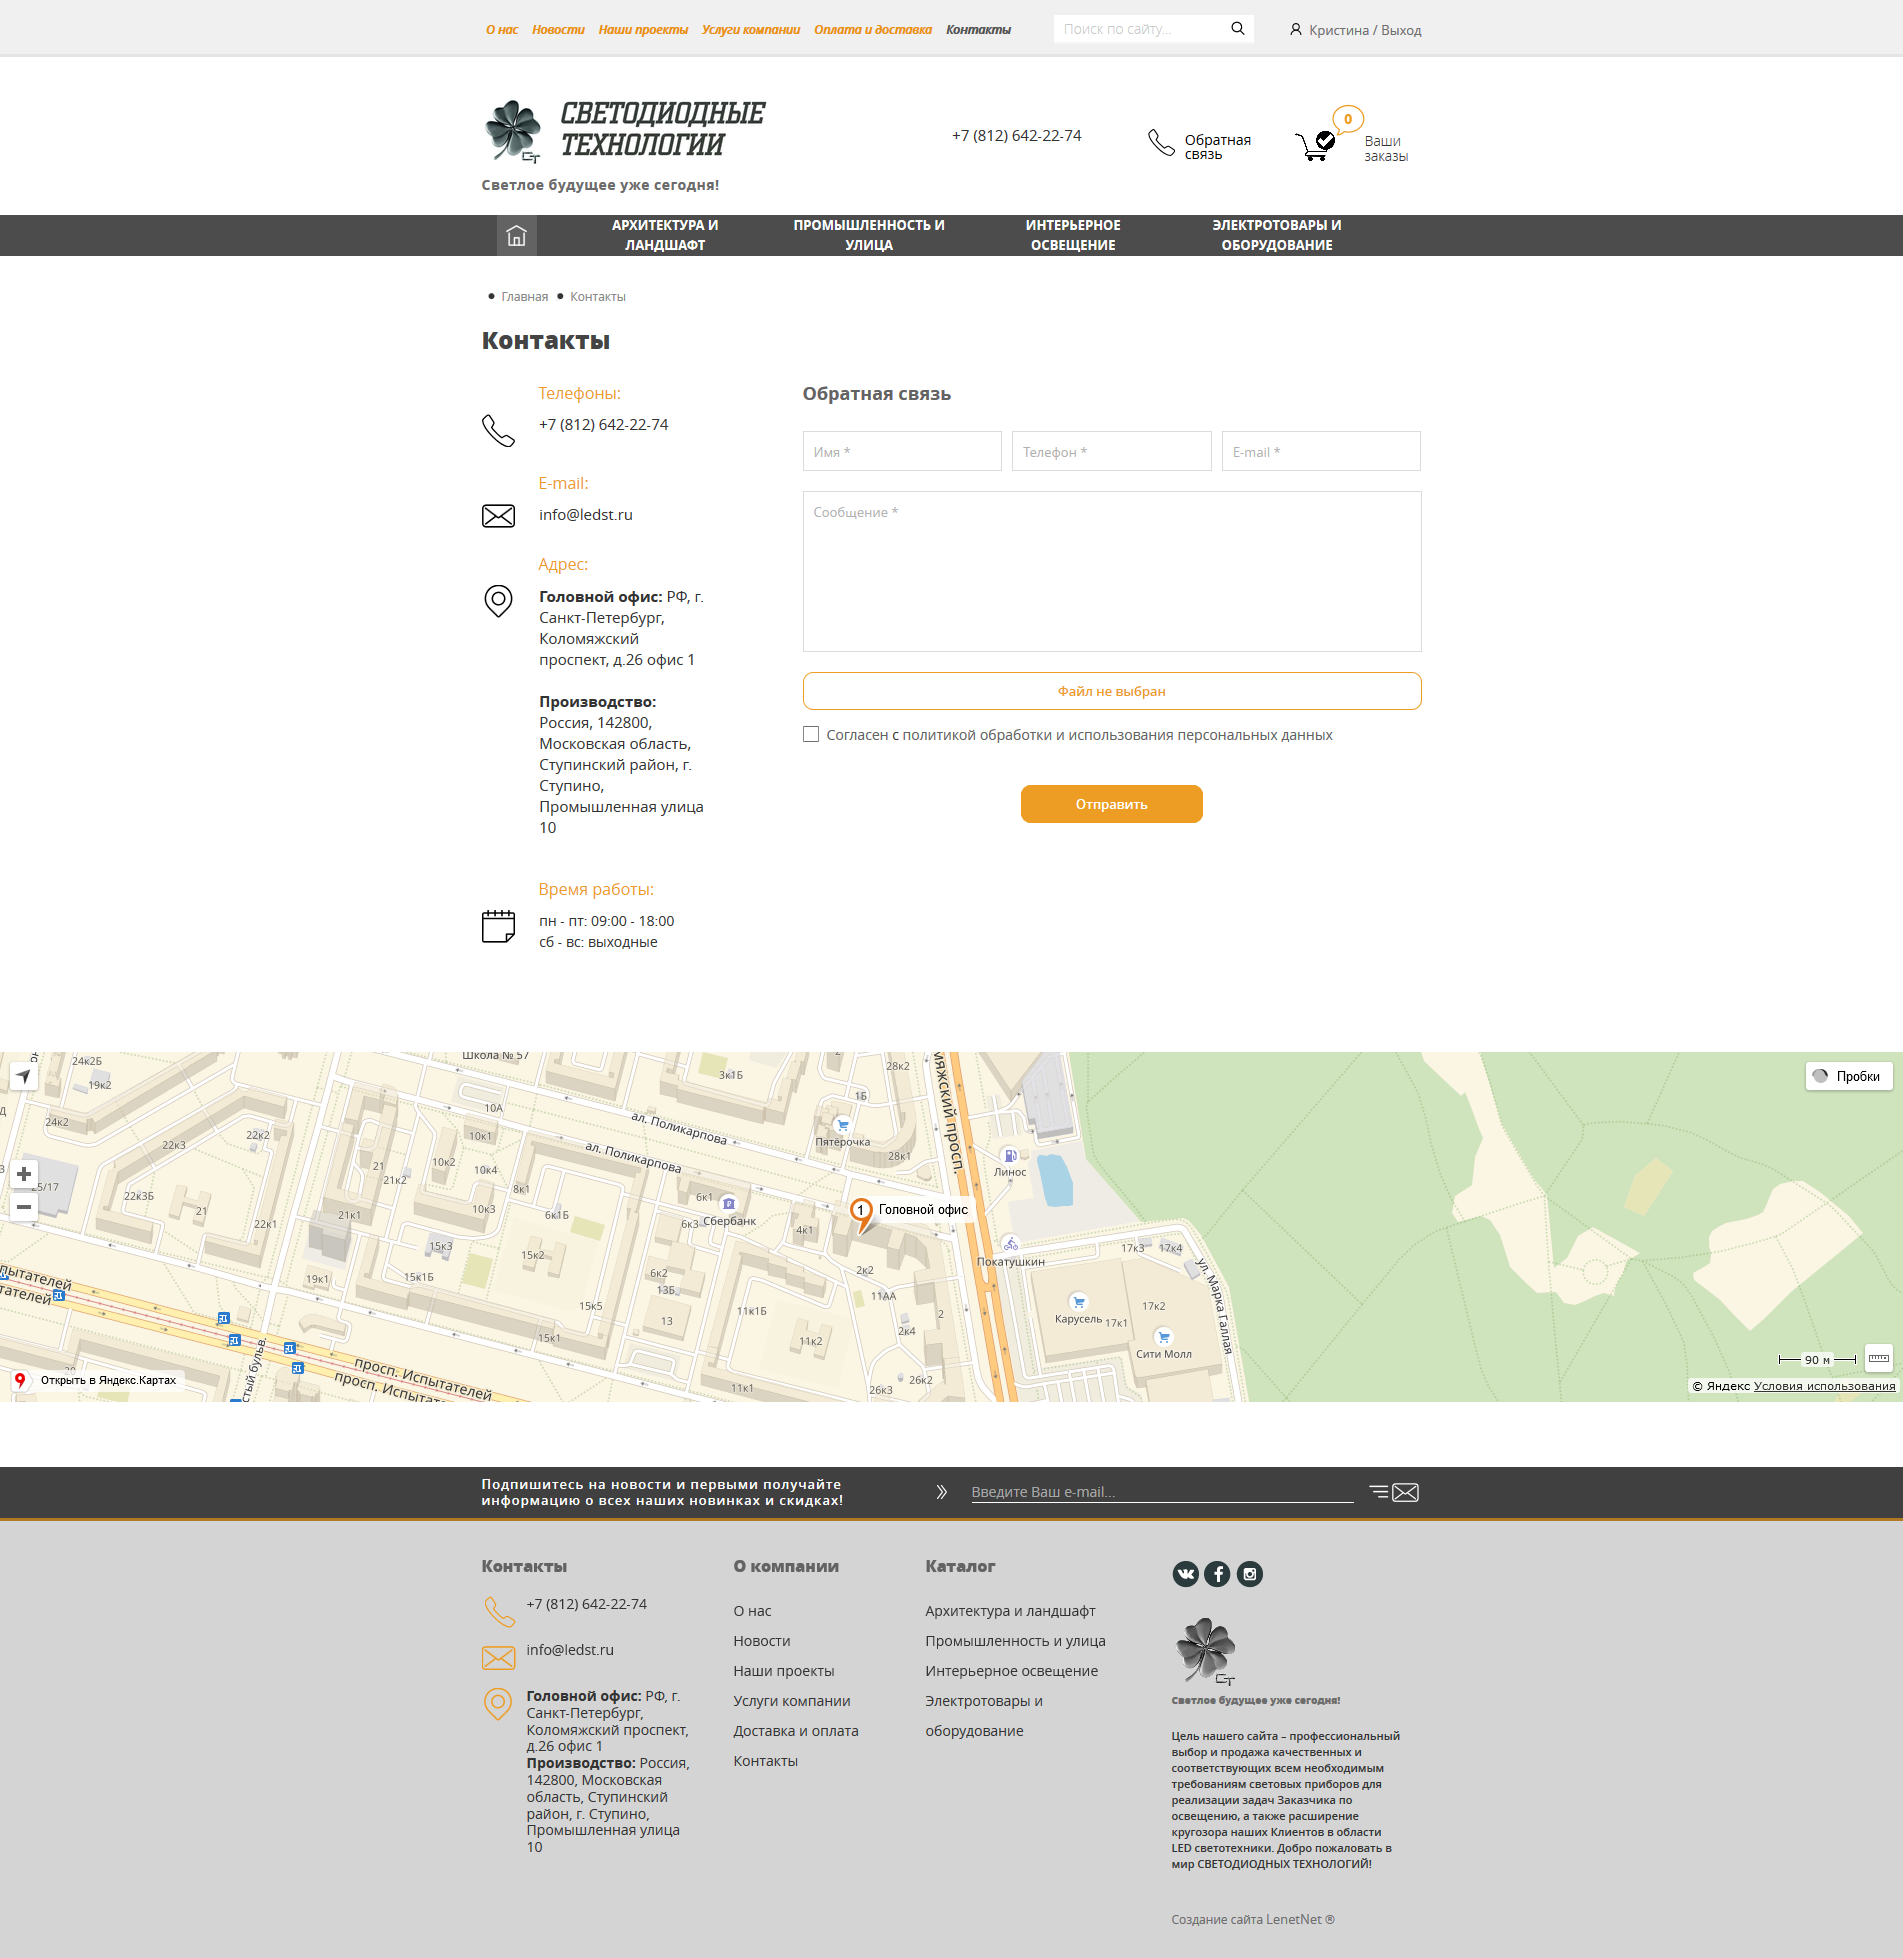Click the Условия использования map link
Screen dimensions: 1903x1958
tap(1824, 1386)
